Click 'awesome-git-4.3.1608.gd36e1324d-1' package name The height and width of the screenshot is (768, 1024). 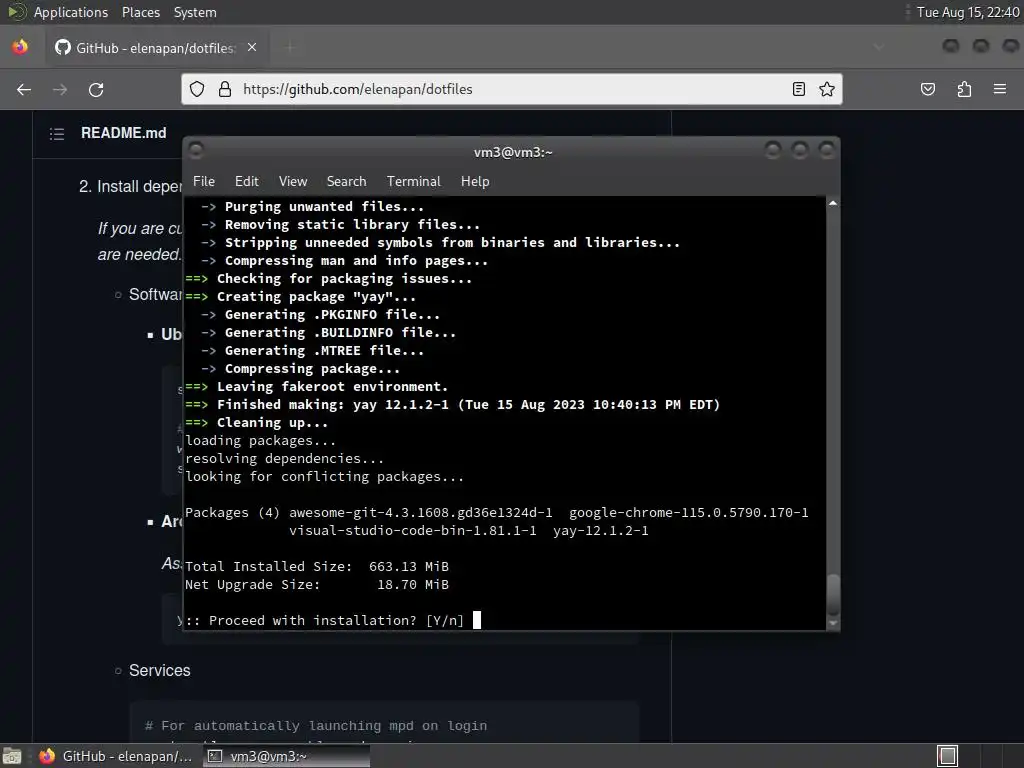click(x=421, y=513)
